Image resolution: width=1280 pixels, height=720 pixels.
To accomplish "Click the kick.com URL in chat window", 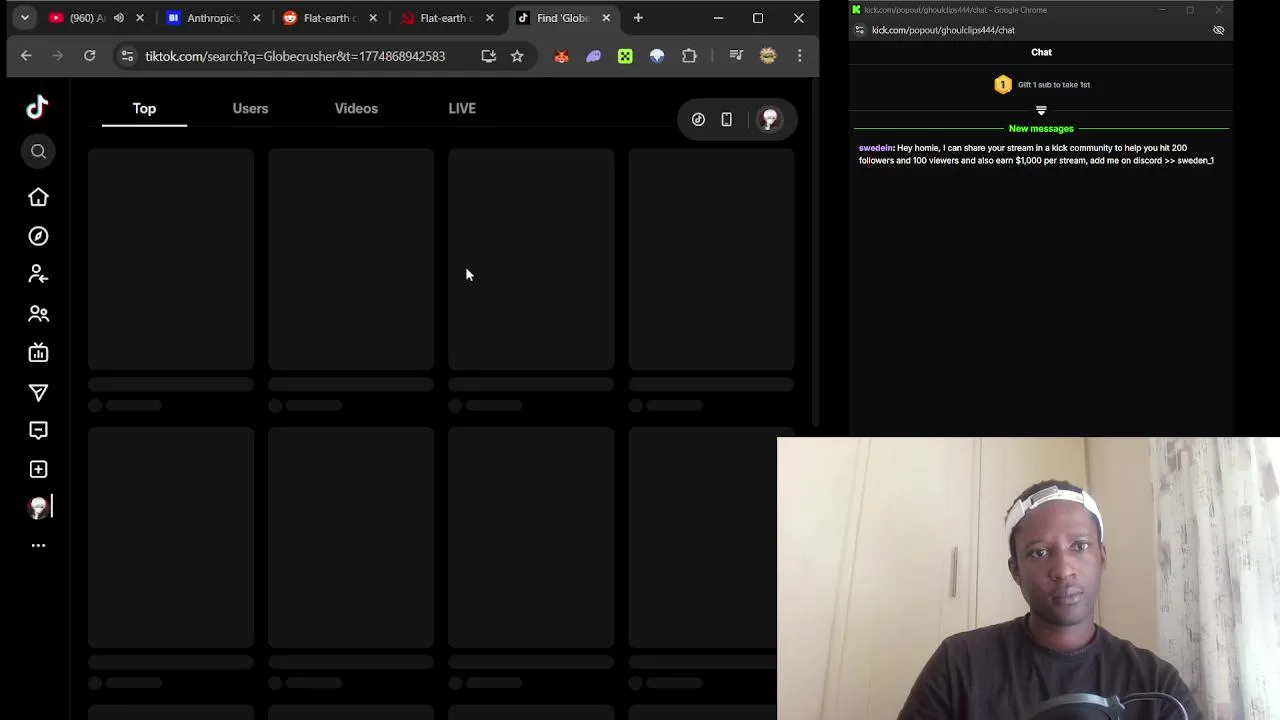I will click(943, 30).
